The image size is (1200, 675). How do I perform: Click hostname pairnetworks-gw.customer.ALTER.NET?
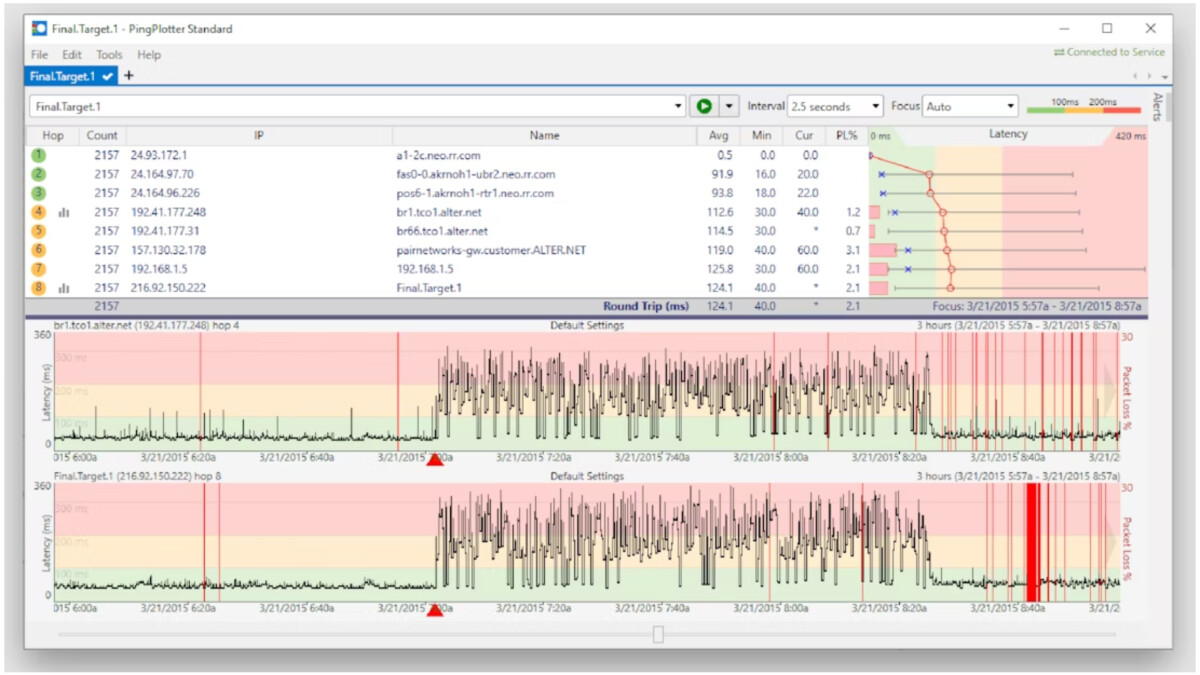pyautogui.click(x=491, y=250)
